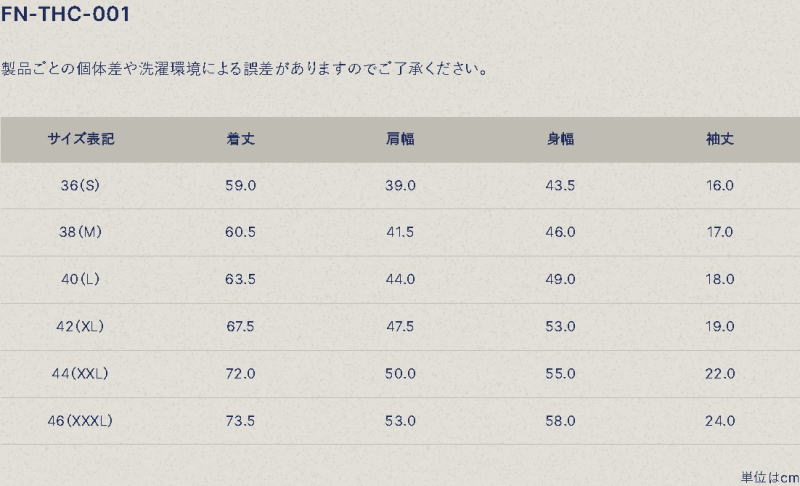The width and height of the screenshot is (800, 486).
Task: Click the 44(XXL) size row label
Action: 80,373
